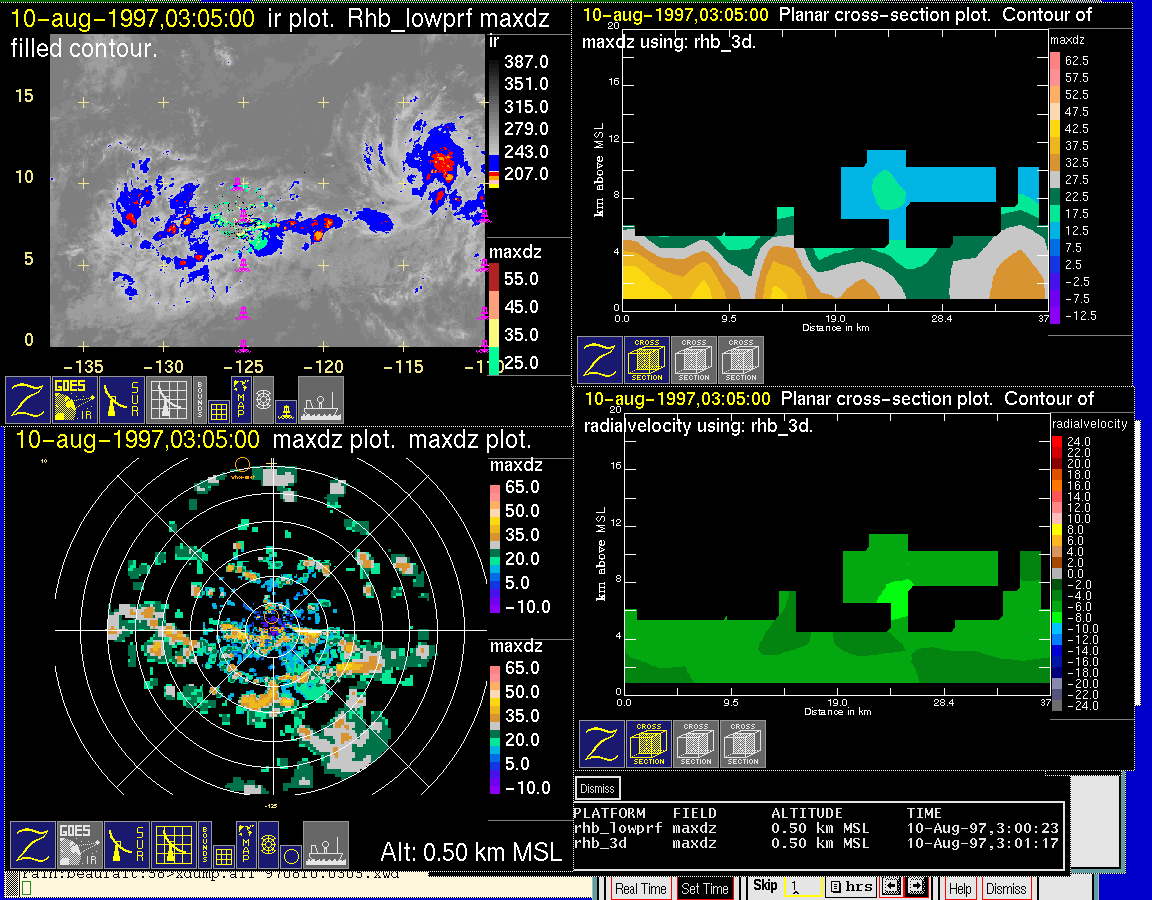Open the MAP overlay icon in maxdz window
This screenshot has height=900, width=1152.
[246, 845]
